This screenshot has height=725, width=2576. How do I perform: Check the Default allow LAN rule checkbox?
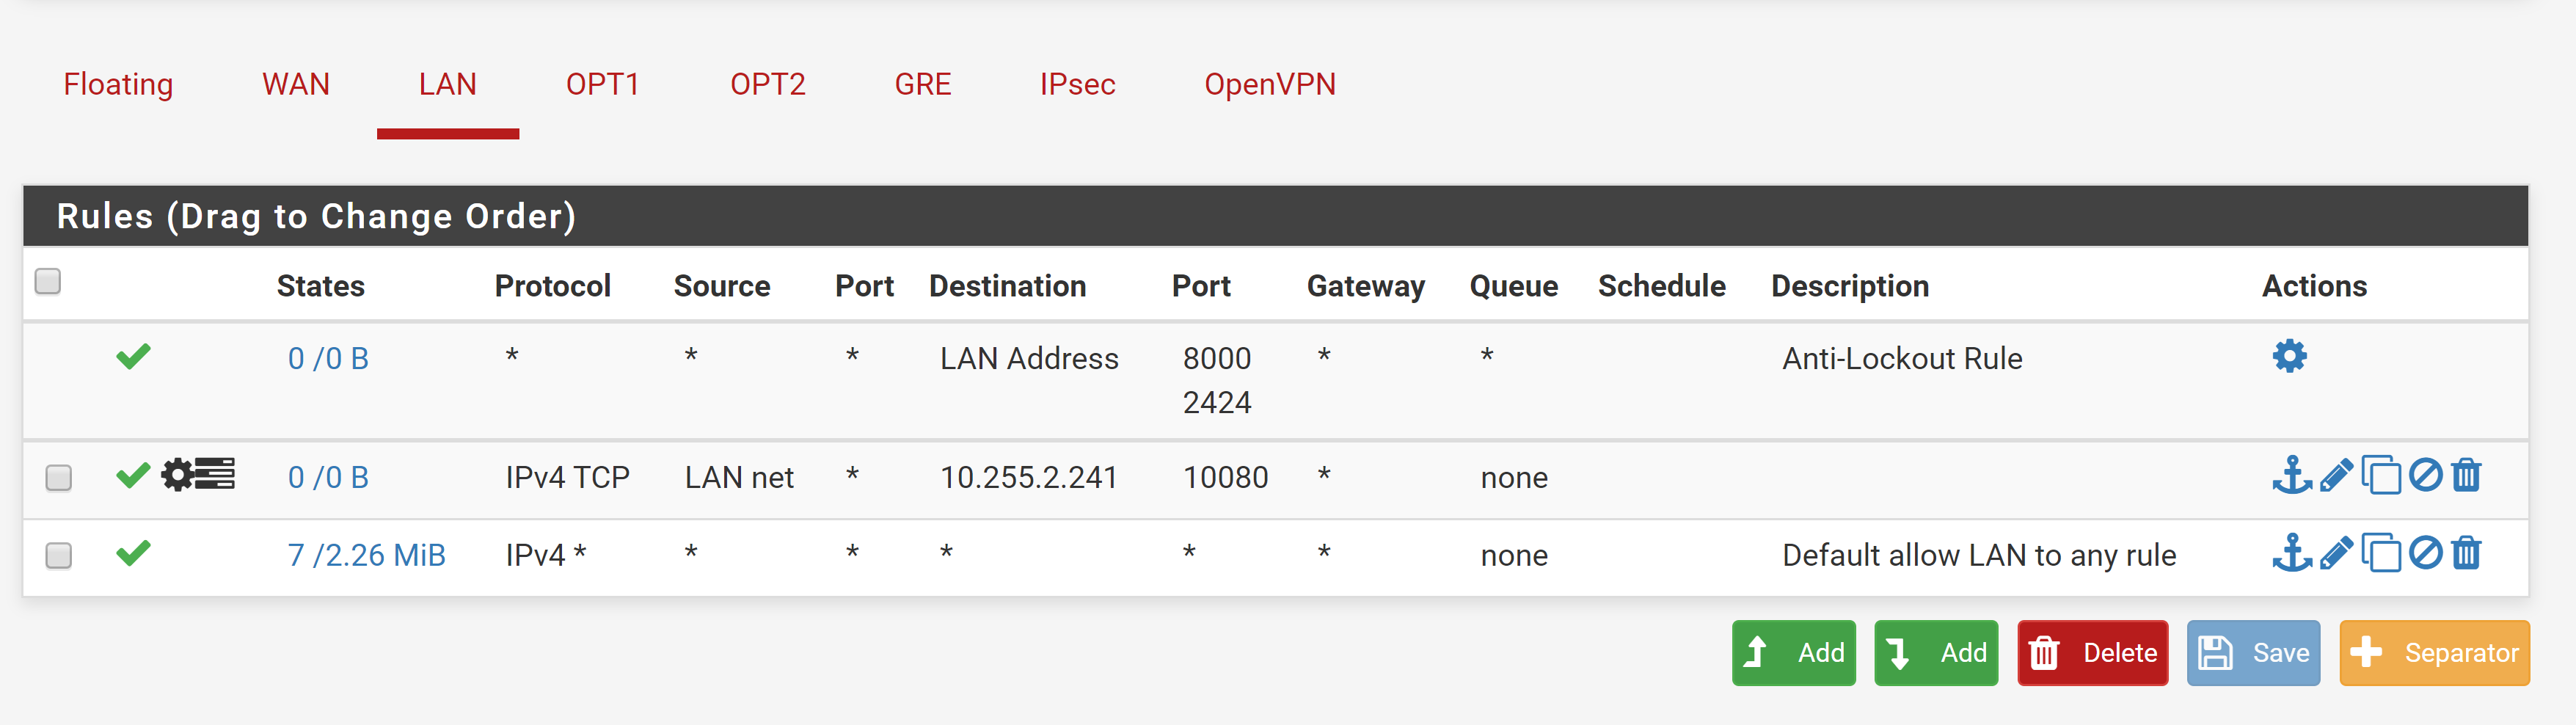59,555
